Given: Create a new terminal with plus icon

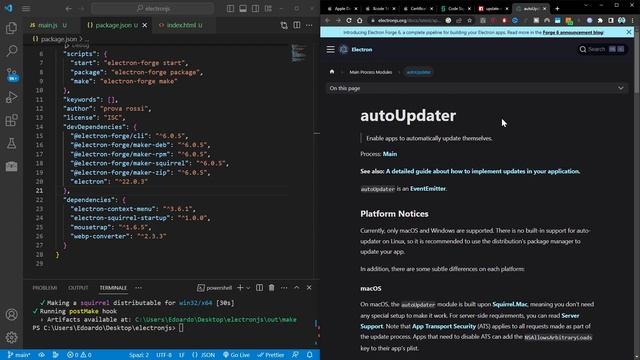Looking at the screenshot, I should [x=240, y=288].
